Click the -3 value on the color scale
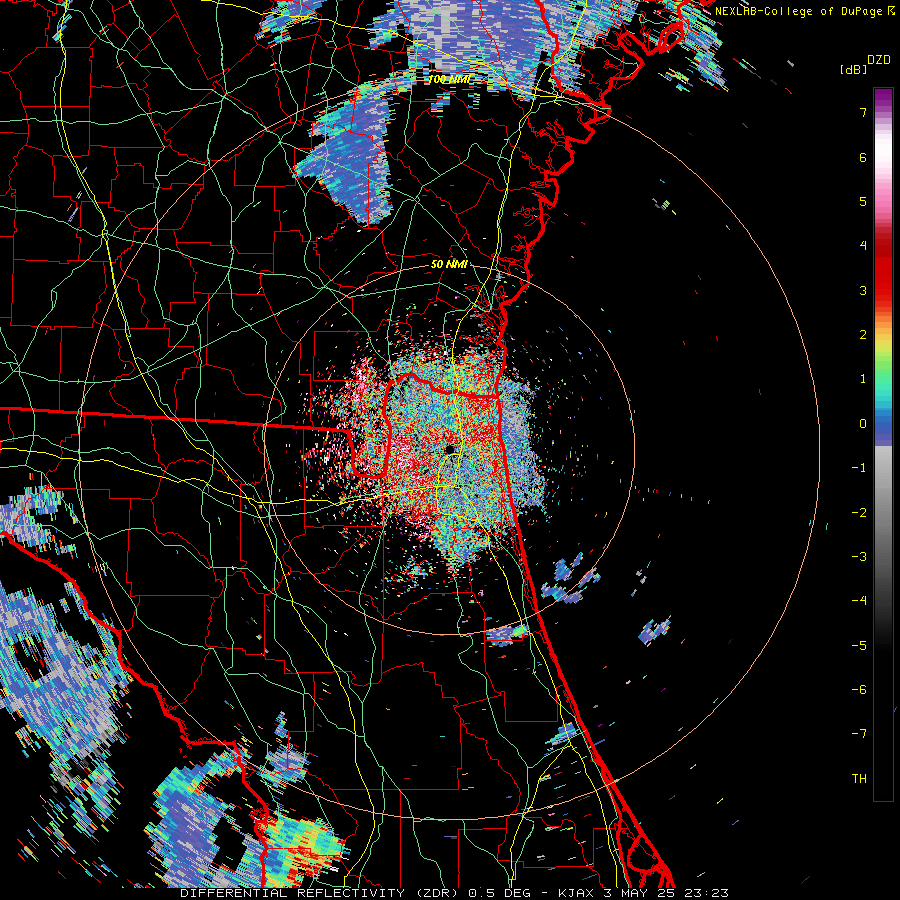This screenshot has height=900, width=900. tap(859, 557)
